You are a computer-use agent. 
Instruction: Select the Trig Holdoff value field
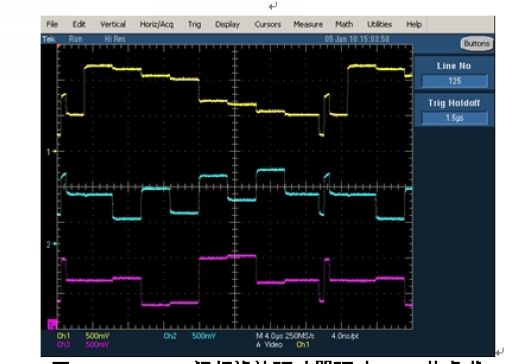pos(455,118)
